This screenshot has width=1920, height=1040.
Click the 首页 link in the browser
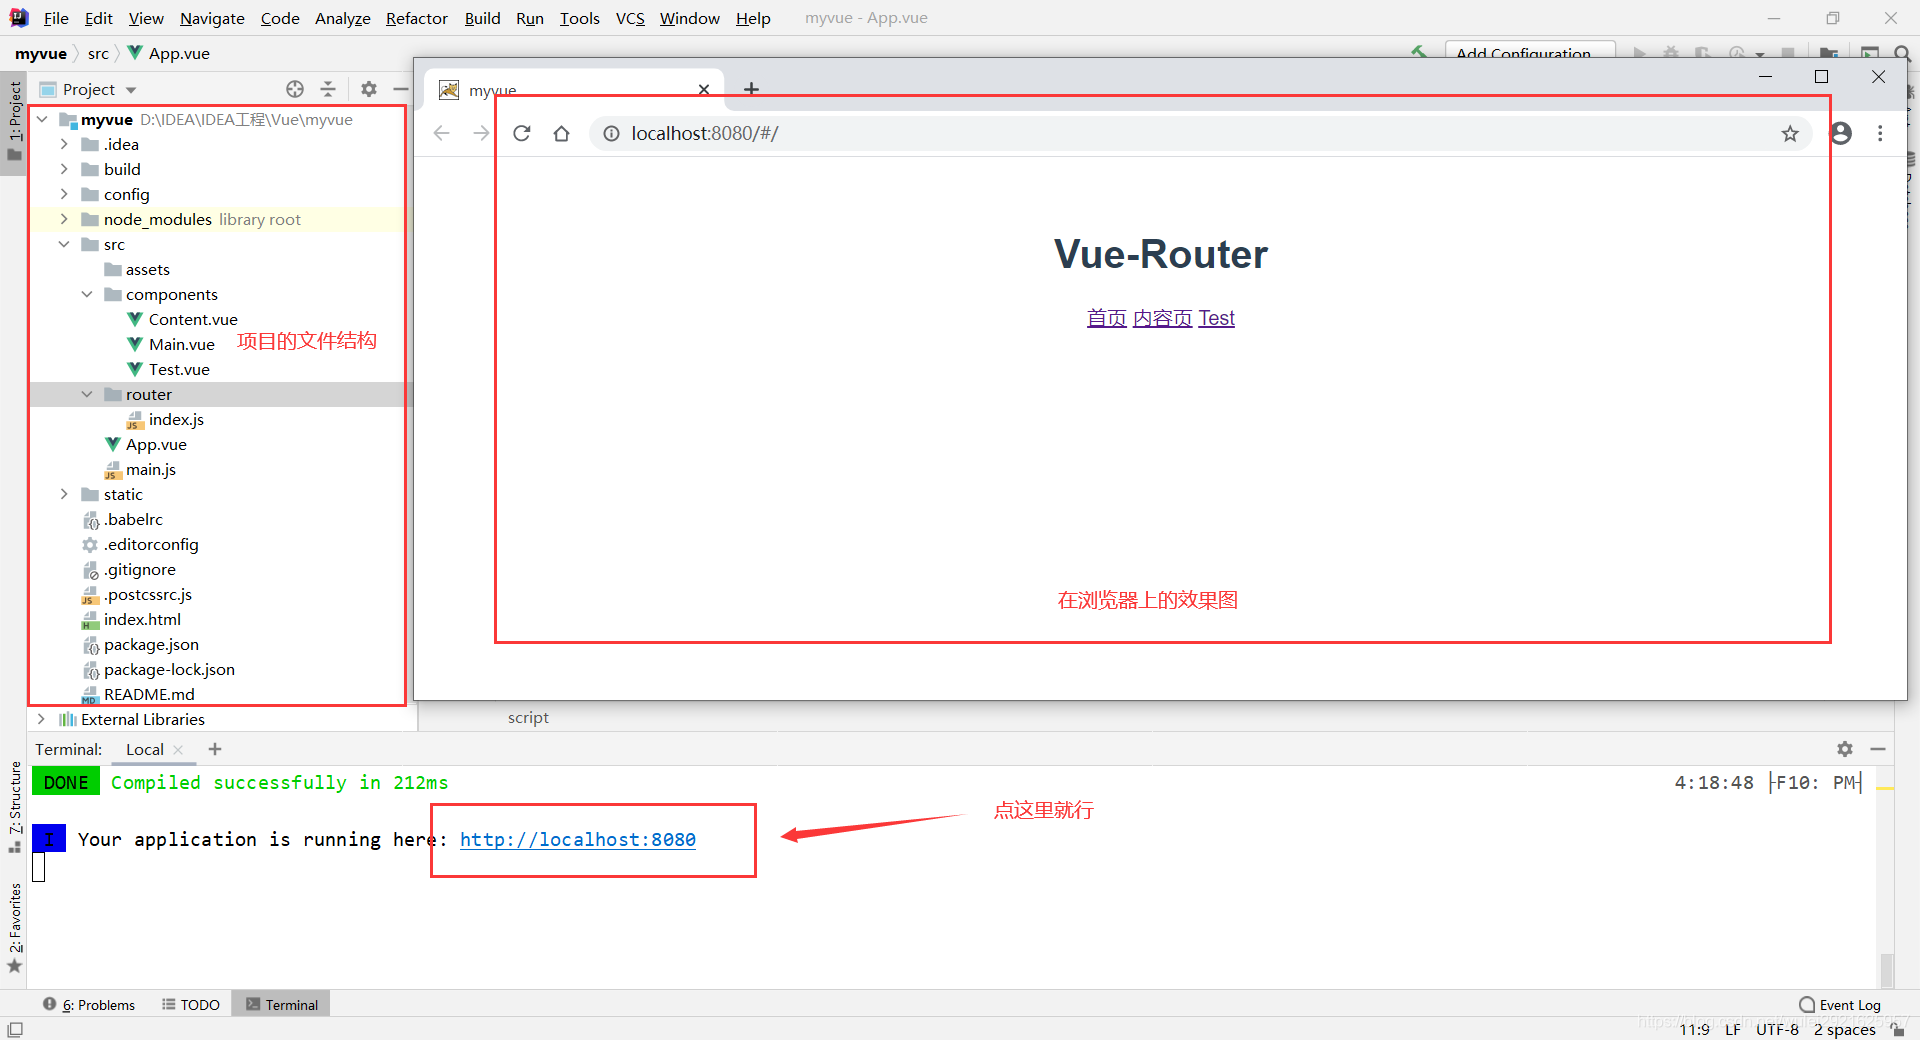pyautogui.click(x=1107, y=318)
